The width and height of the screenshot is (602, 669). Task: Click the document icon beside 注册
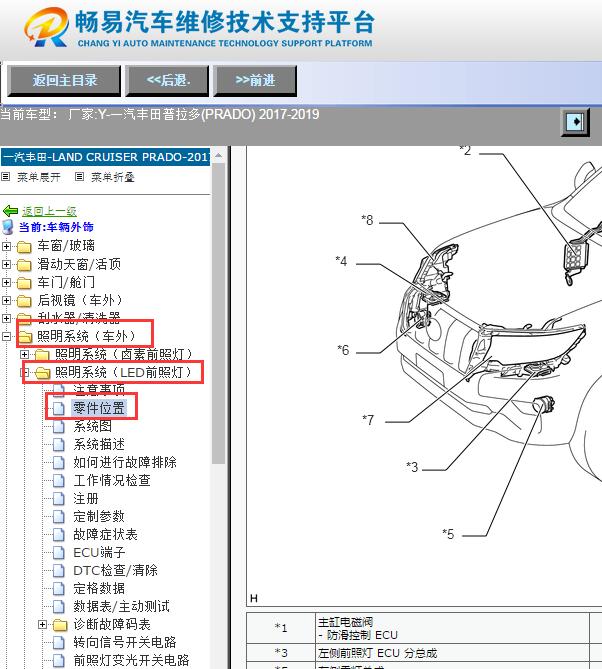[x=58, y=499]
